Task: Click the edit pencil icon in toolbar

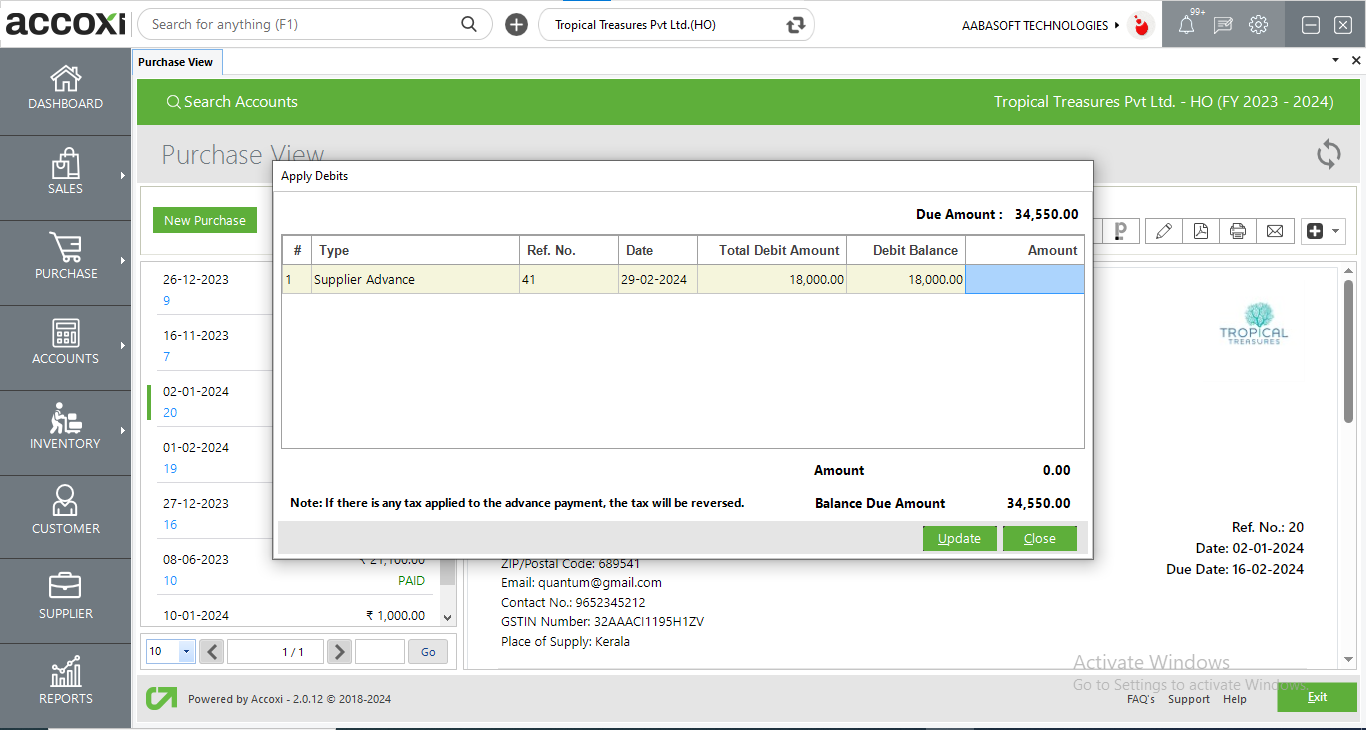Action: point(1163,231)
